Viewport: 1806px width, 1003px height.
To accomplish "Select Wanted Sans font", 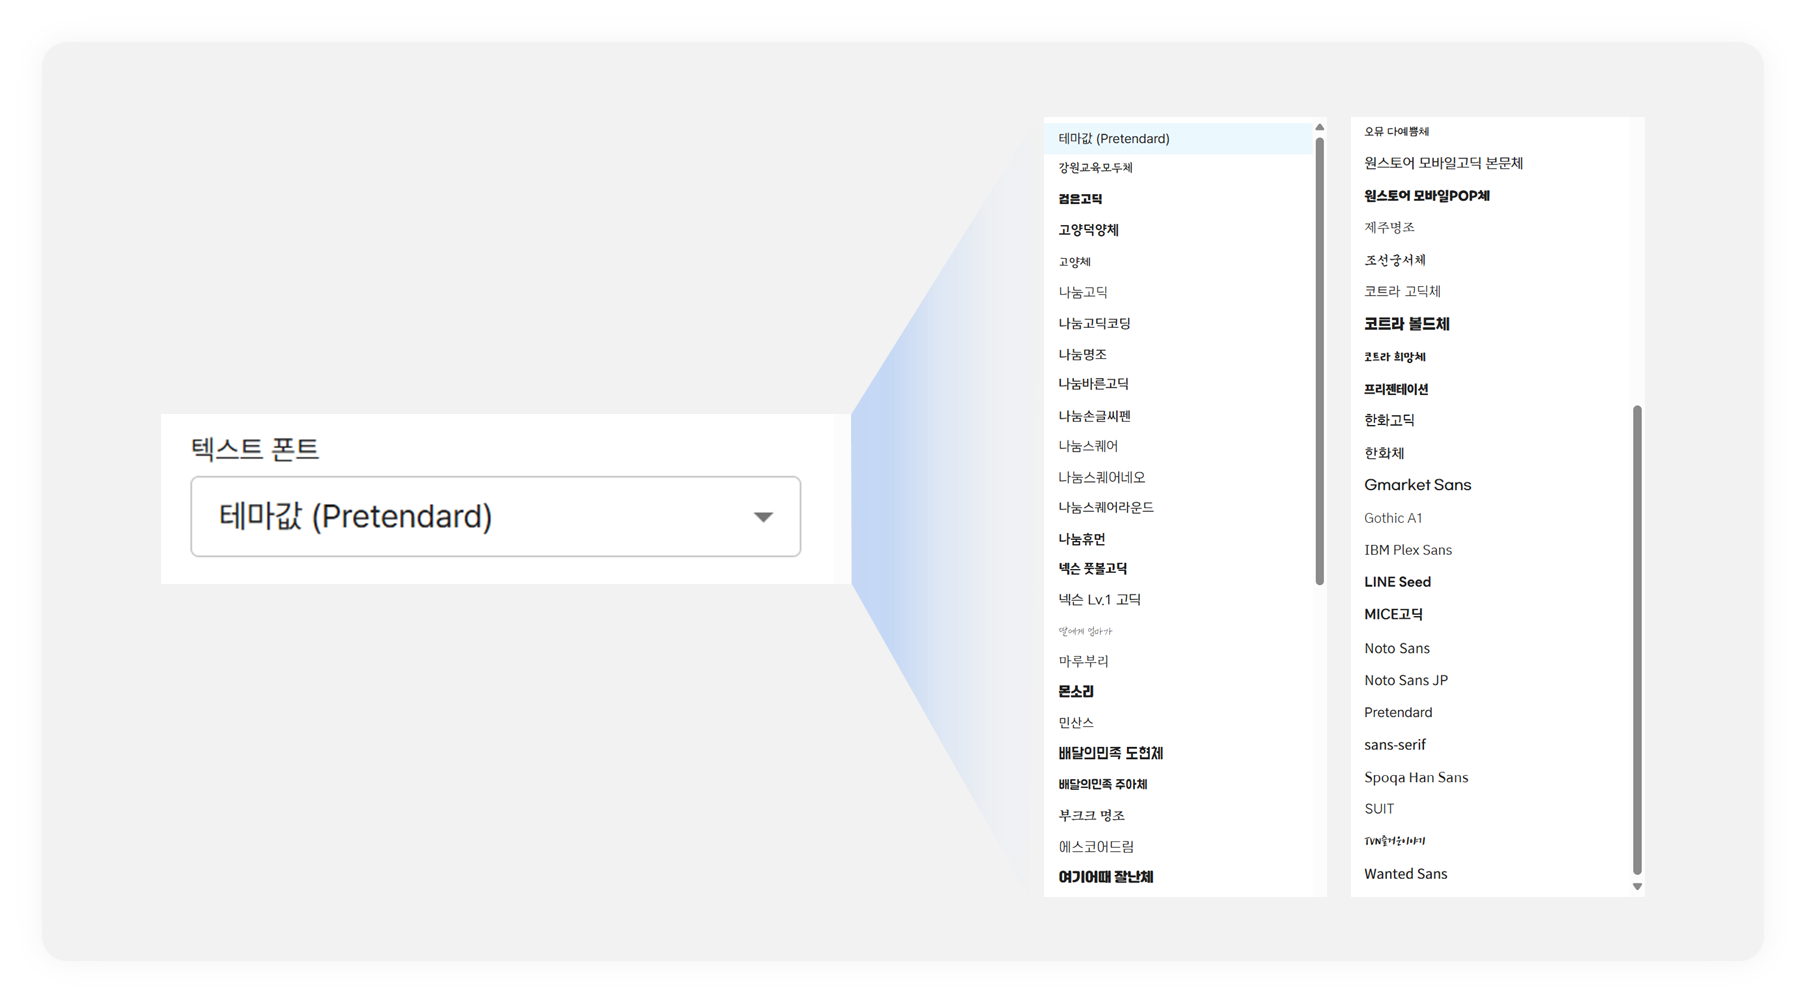I will tap(1405, 874).
